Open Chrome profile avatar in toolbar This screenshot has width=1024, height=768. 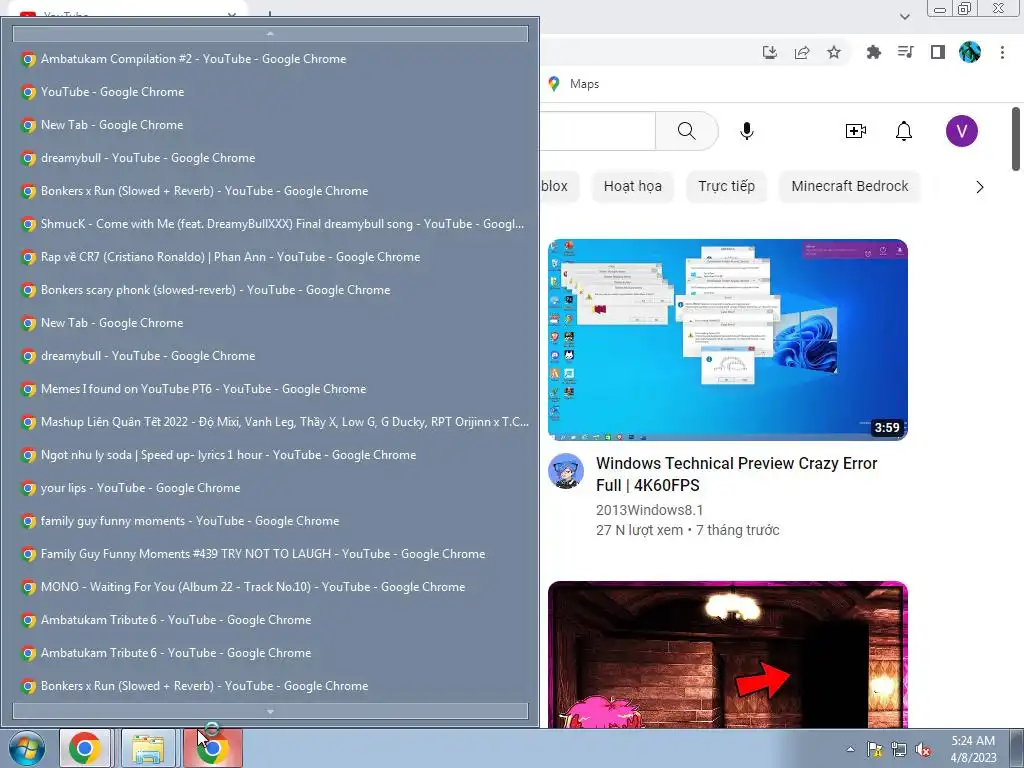[970, 52]
